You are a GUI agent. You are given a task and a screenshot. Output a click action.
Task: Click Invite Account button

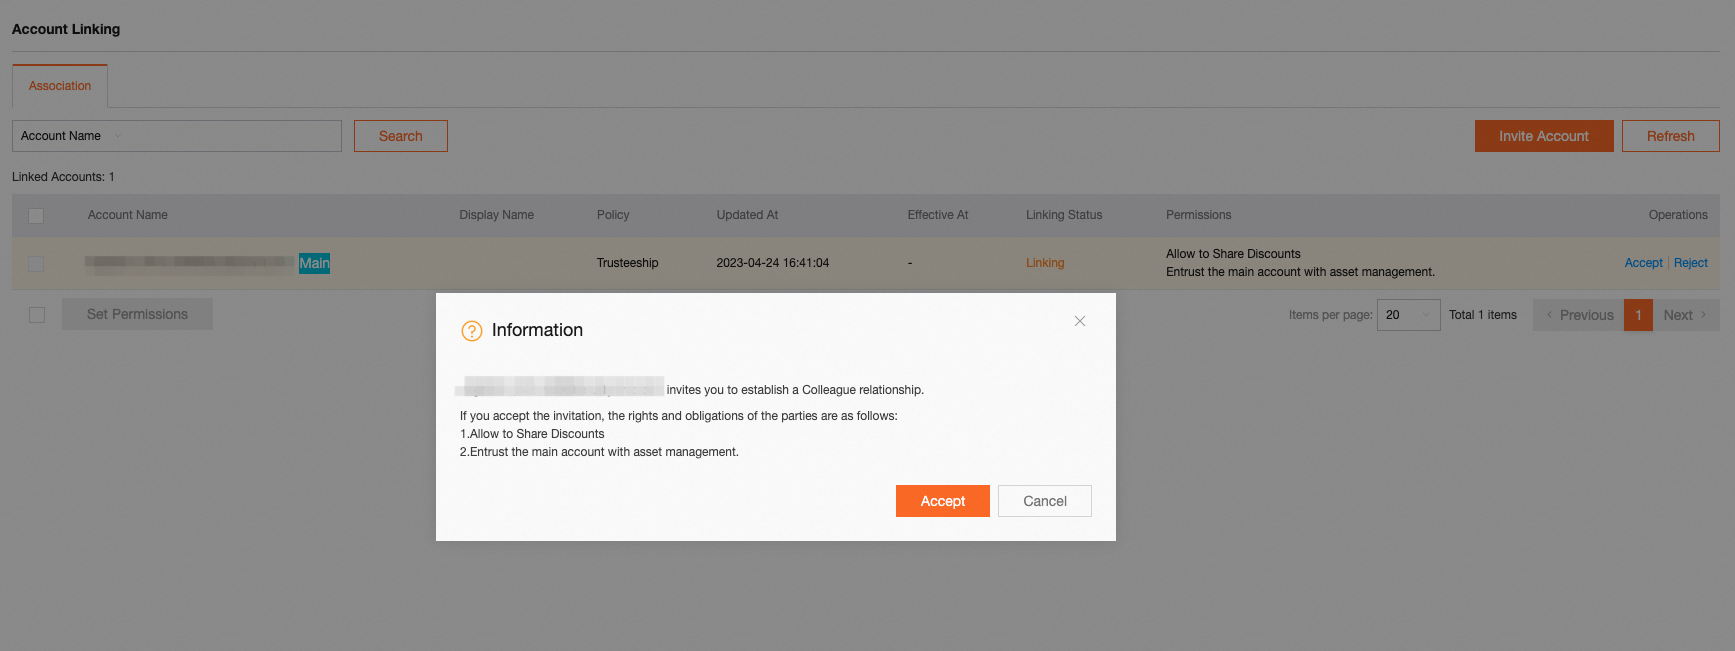(1543, 136)
